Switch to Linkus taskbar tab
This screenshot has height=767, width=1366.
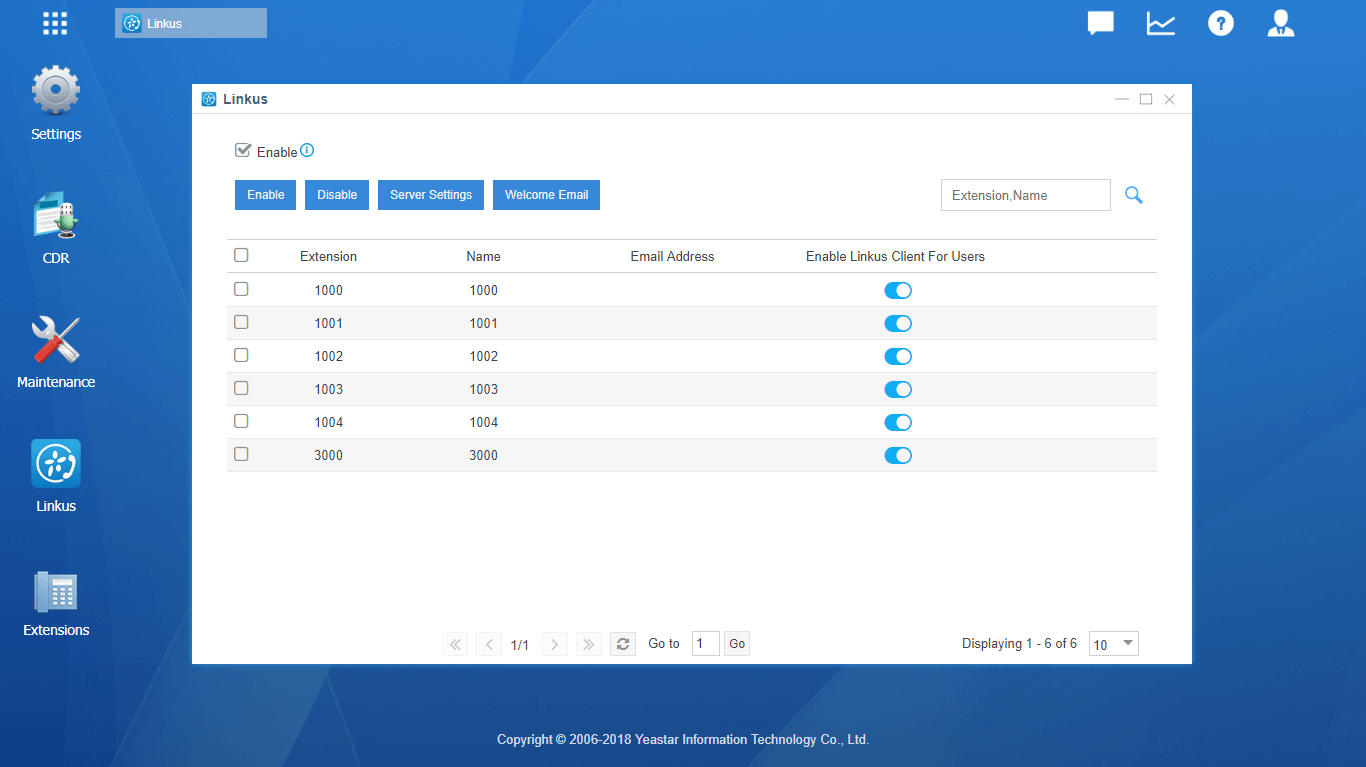tap(191, 23)
